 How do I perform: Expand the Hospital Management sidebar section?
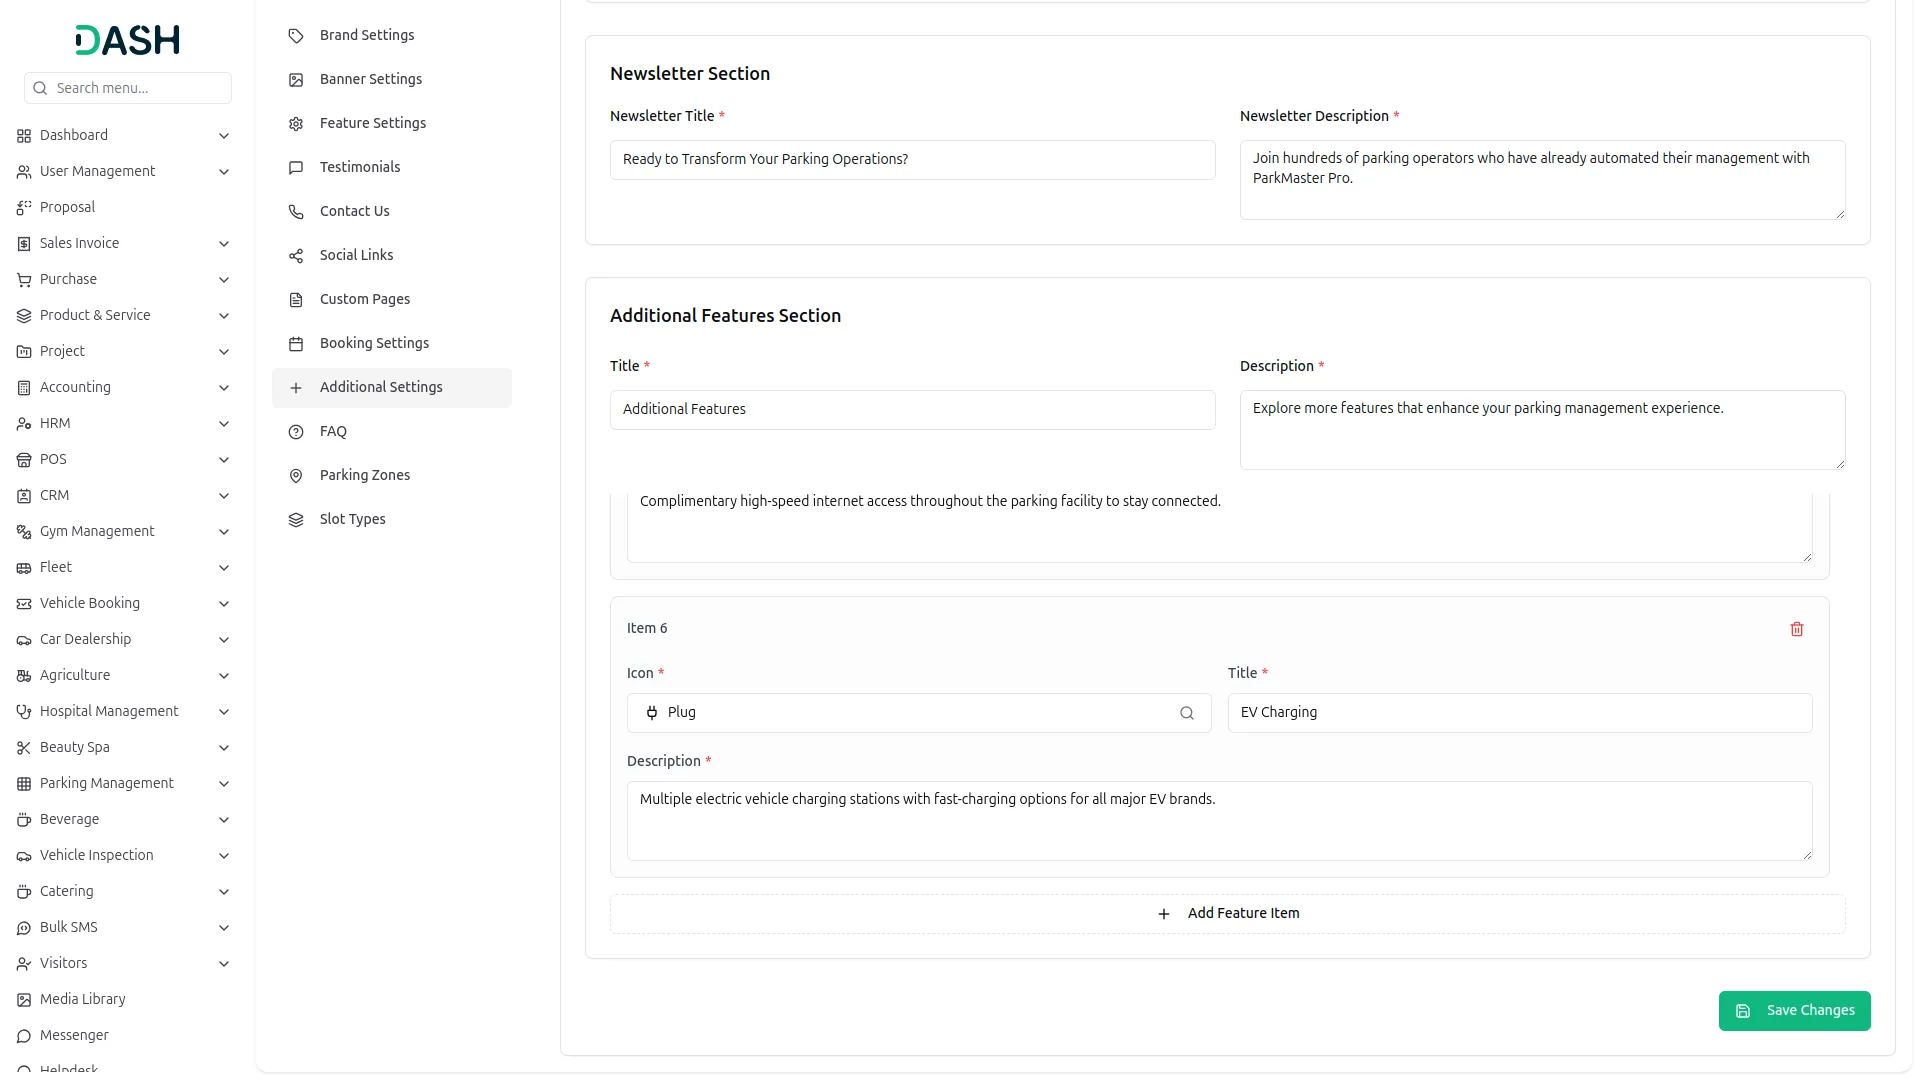(224, 712)
